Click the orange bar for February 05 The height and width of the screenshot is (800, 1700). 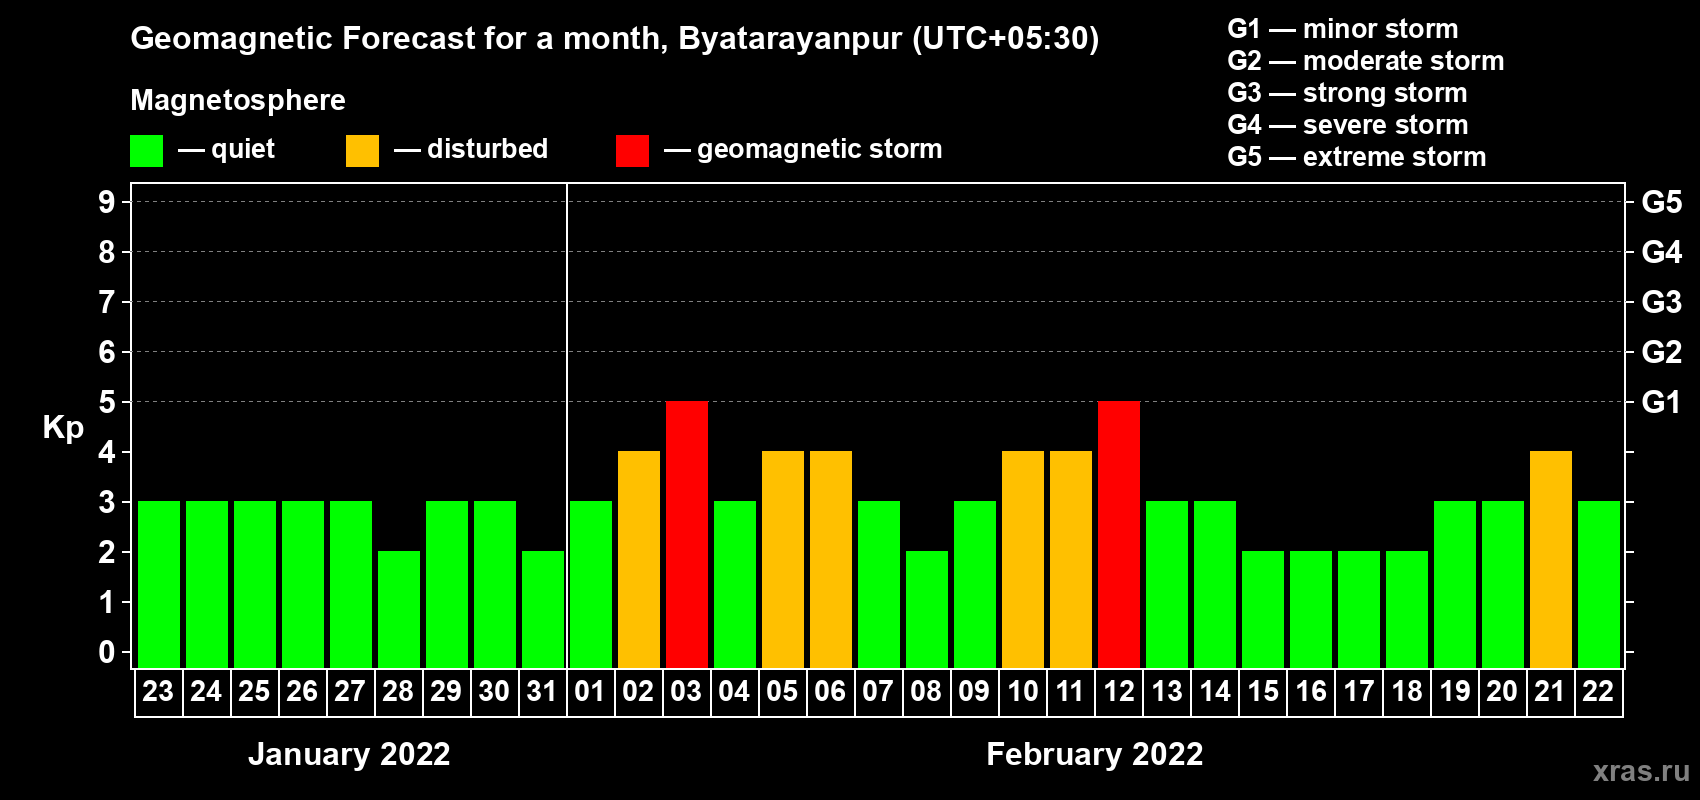[x=783, y=560]
